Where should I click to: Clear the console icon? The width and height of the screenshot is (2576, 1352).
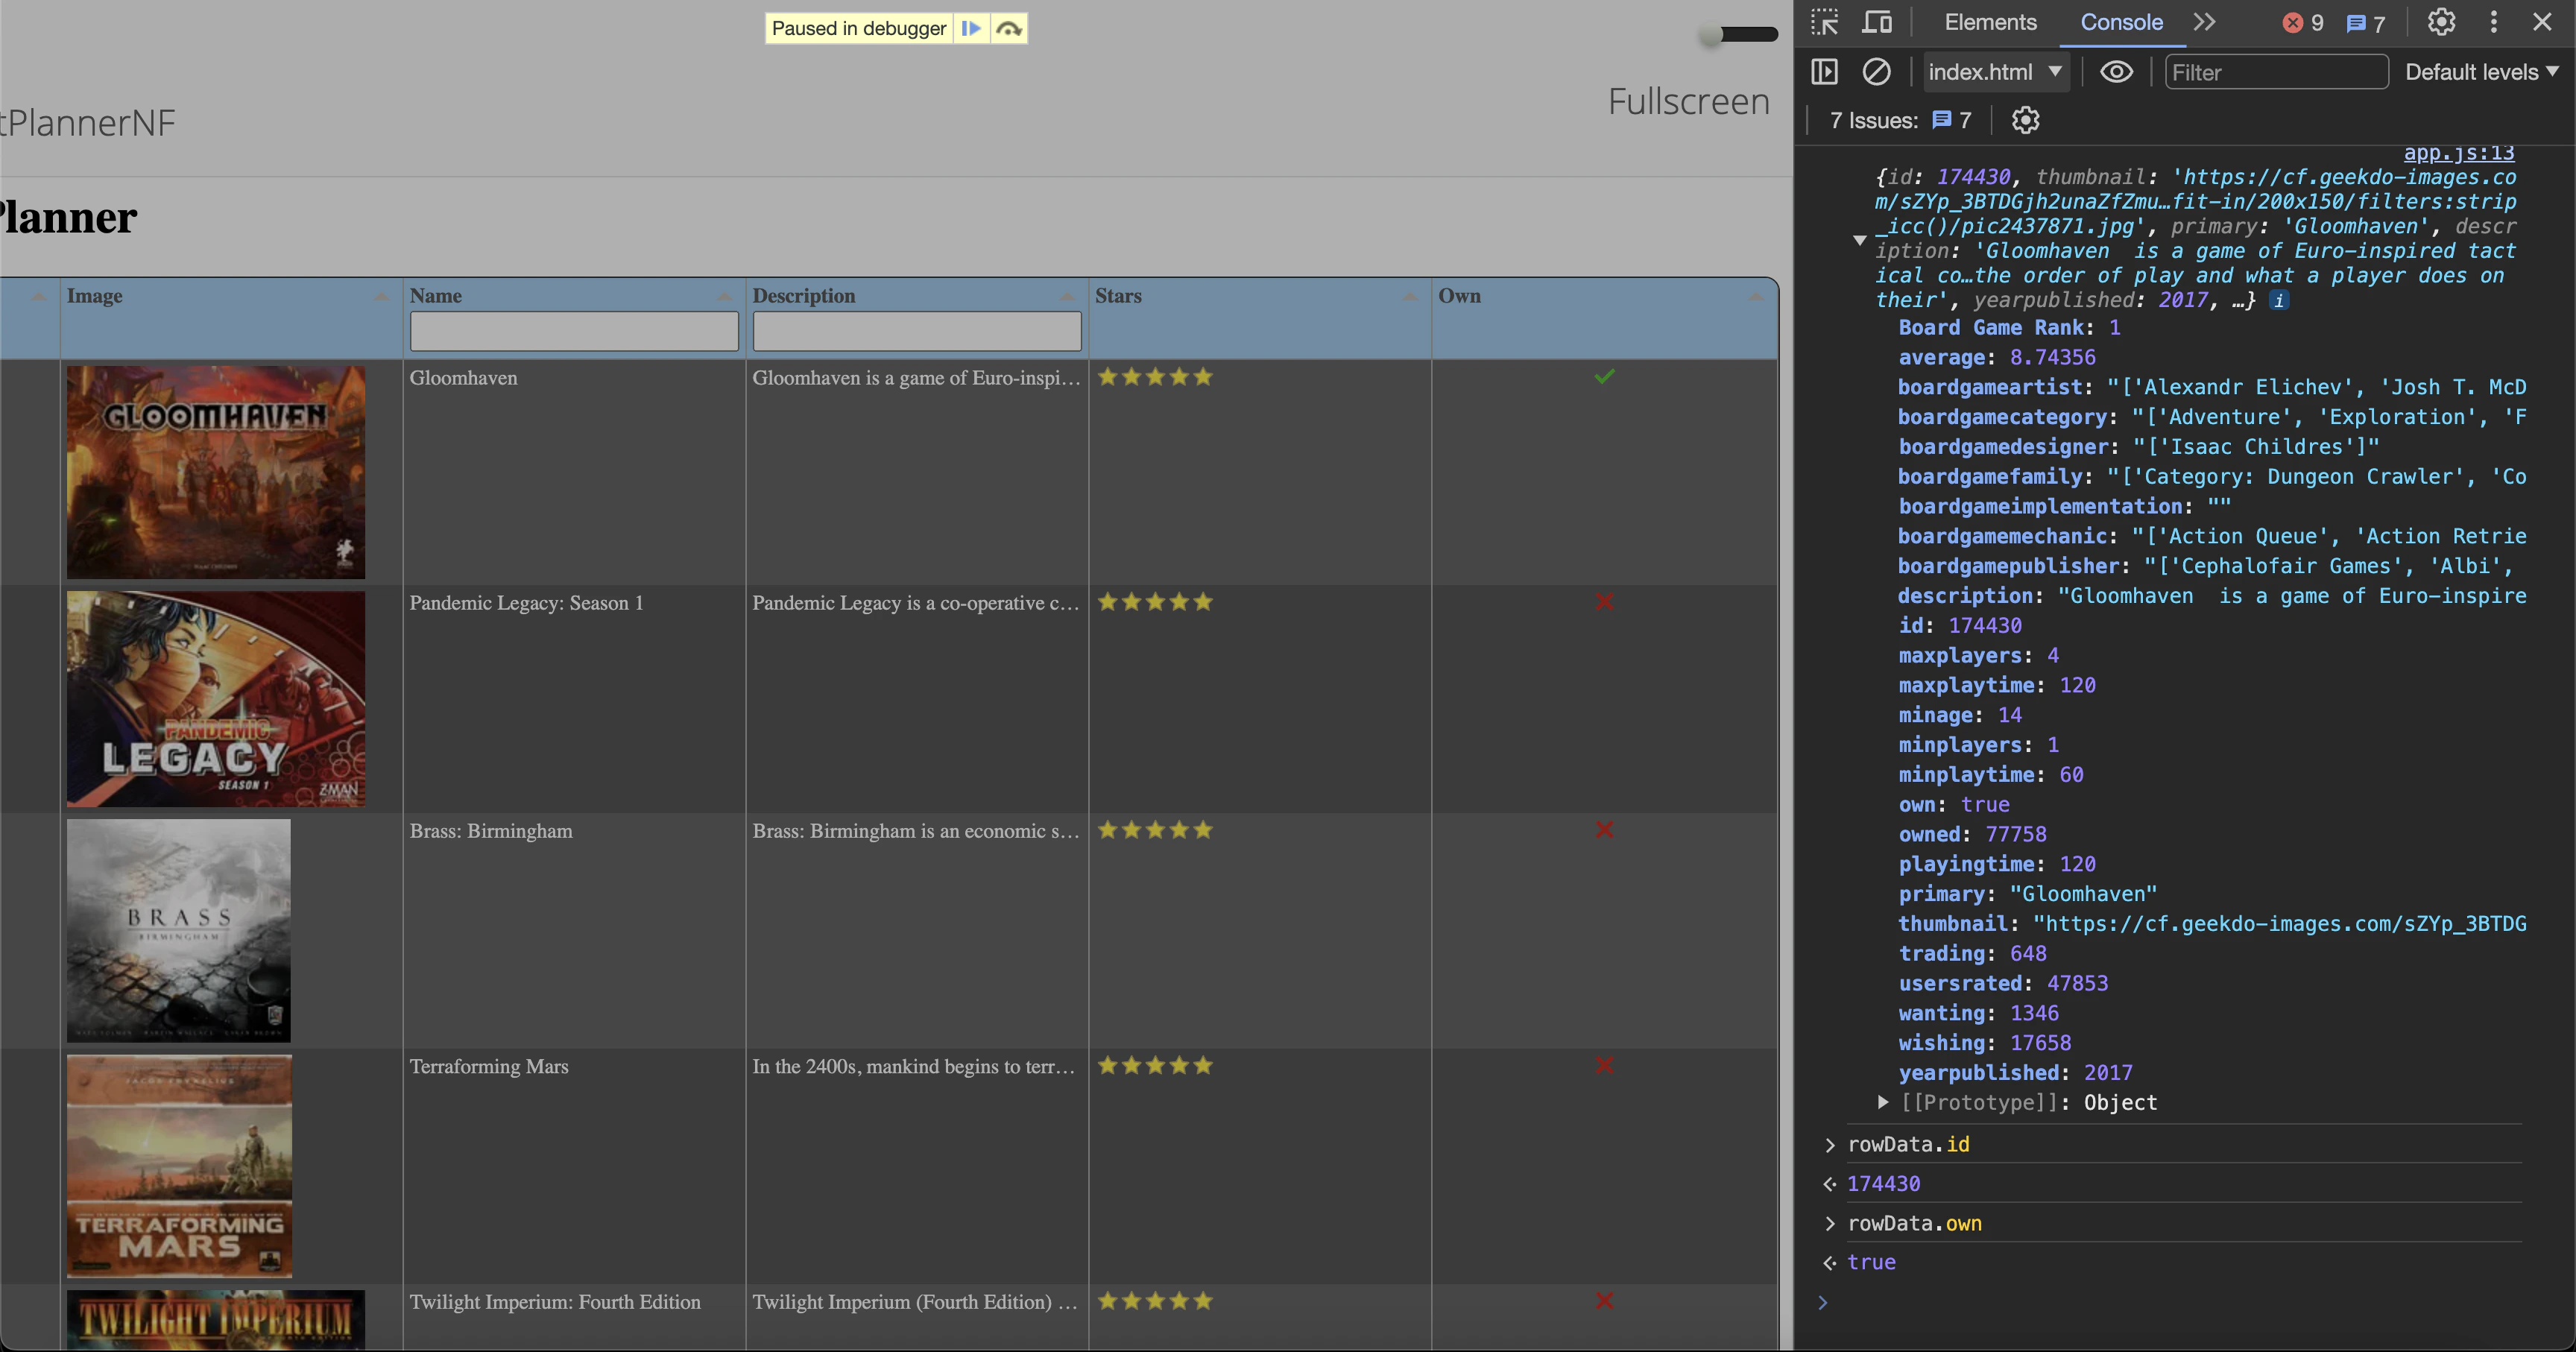tap(1876, 72)
